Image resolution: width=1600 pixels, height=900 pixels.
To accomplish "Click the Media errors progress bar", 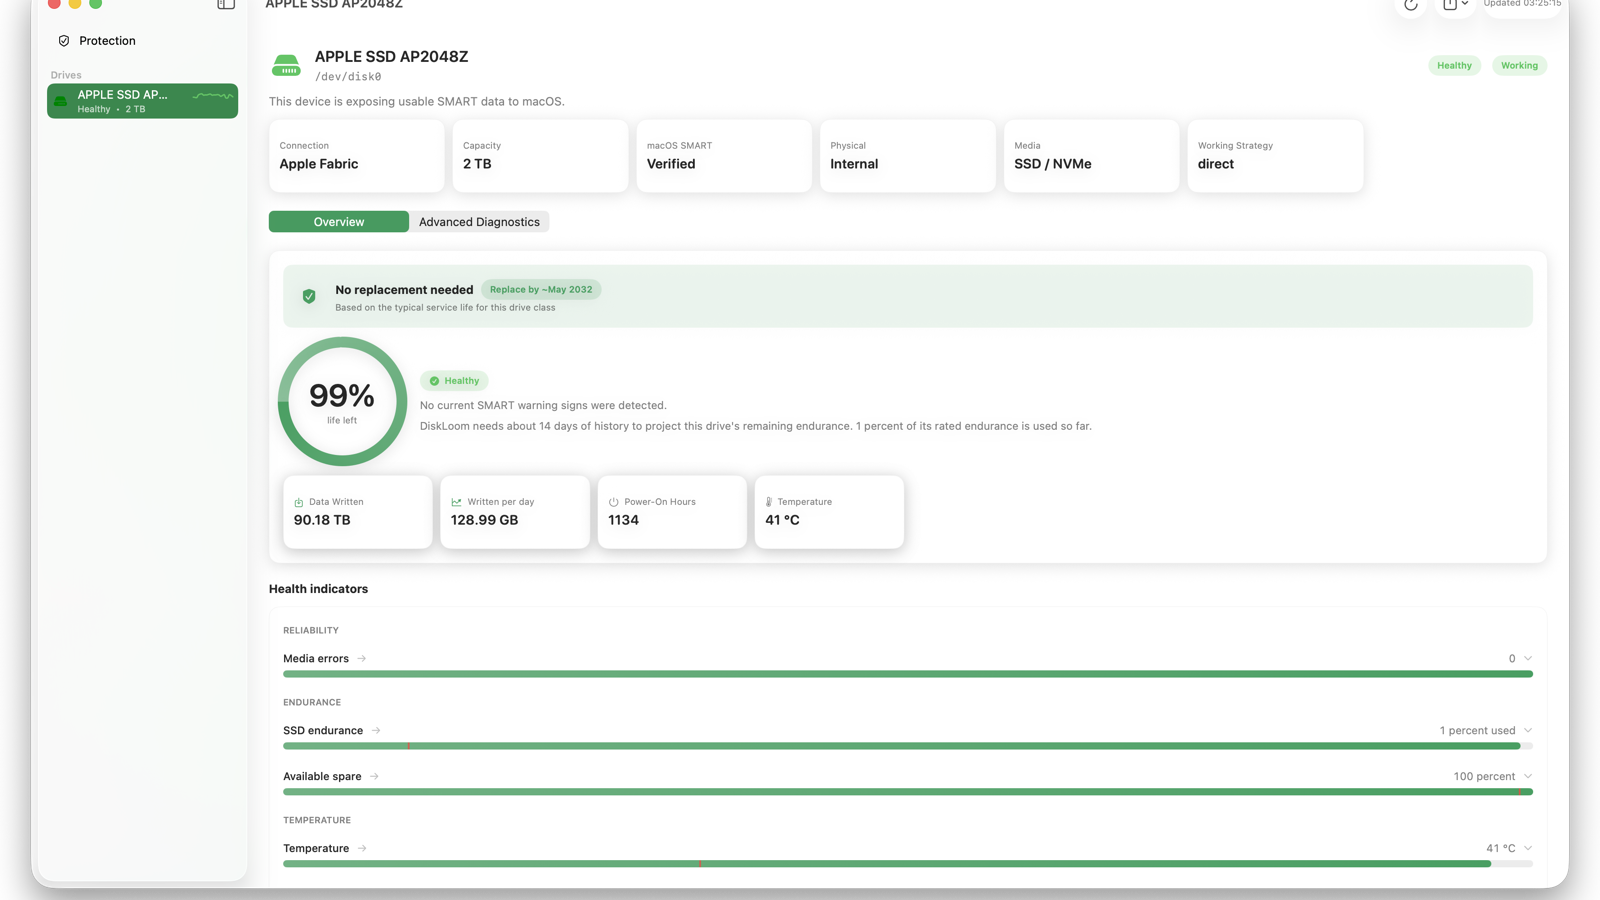I will 908,675.
